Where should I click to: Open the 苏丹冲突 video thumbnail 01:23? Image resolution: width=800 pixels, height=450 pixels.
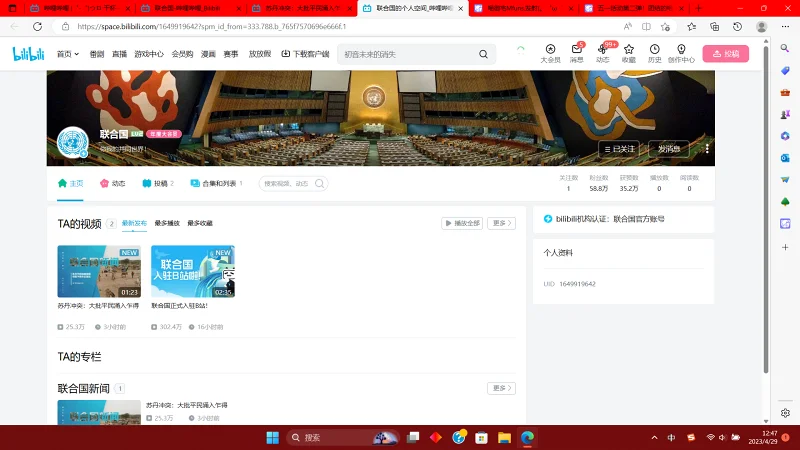99,271
